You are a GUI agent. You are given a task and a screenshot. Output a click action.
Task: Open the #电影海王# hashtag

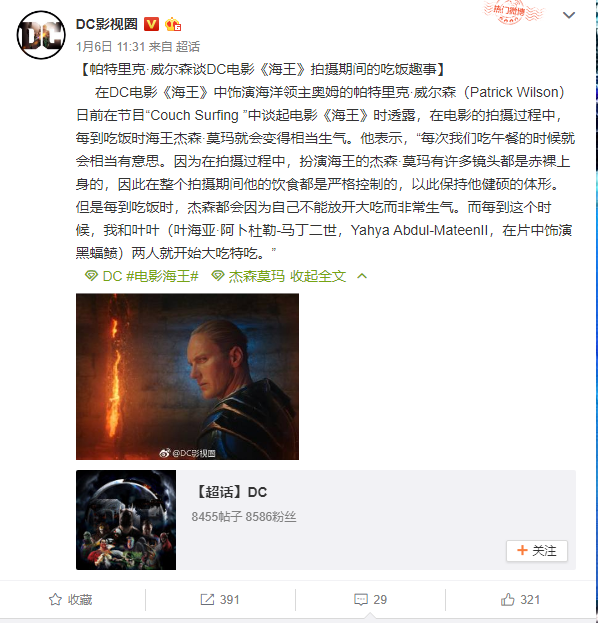pos(162,276)
